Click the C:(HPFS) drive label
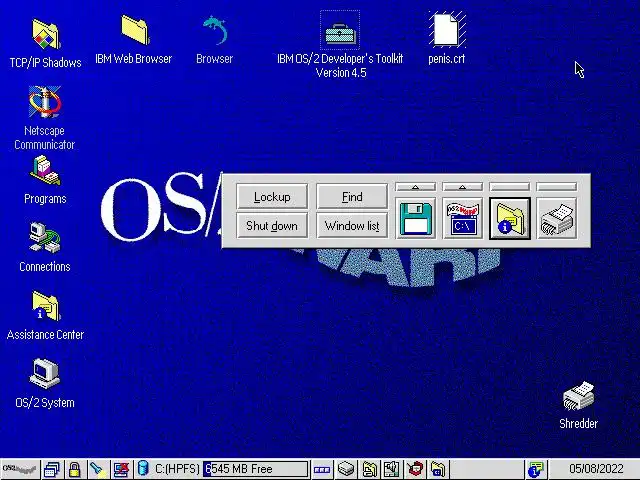This screenshot has height=480, width=640. point(177,469)
